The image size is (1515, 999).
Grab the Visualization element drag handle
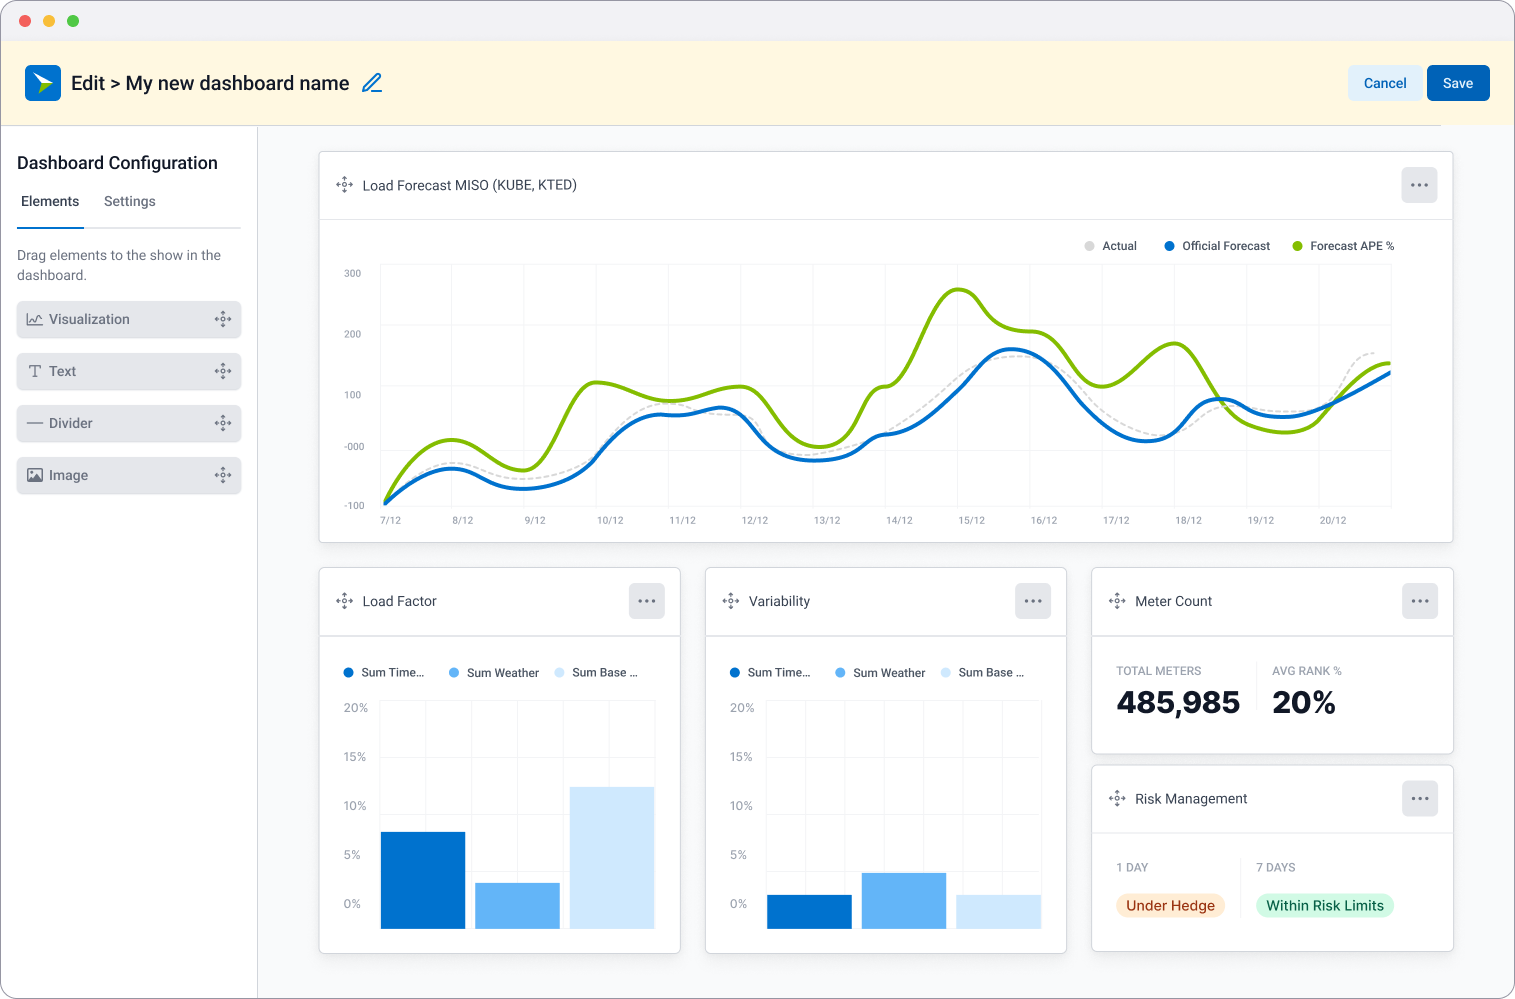point(223,319)
